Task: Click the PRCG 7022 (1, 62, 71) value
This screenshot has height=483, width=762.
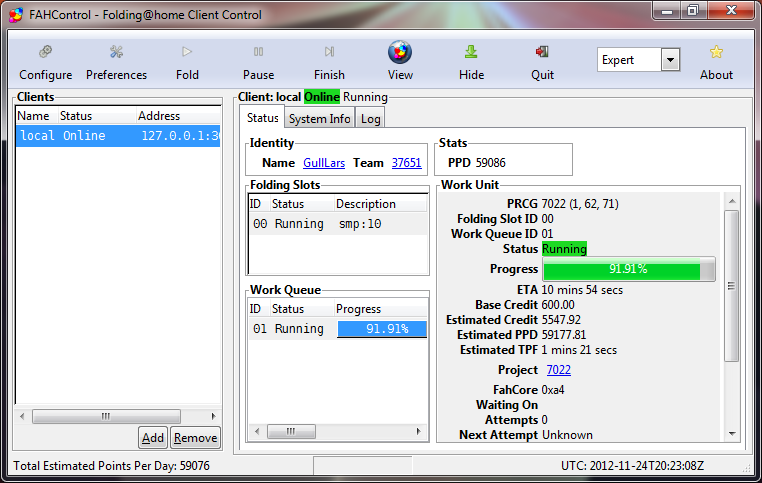Action: click(580, 204)
